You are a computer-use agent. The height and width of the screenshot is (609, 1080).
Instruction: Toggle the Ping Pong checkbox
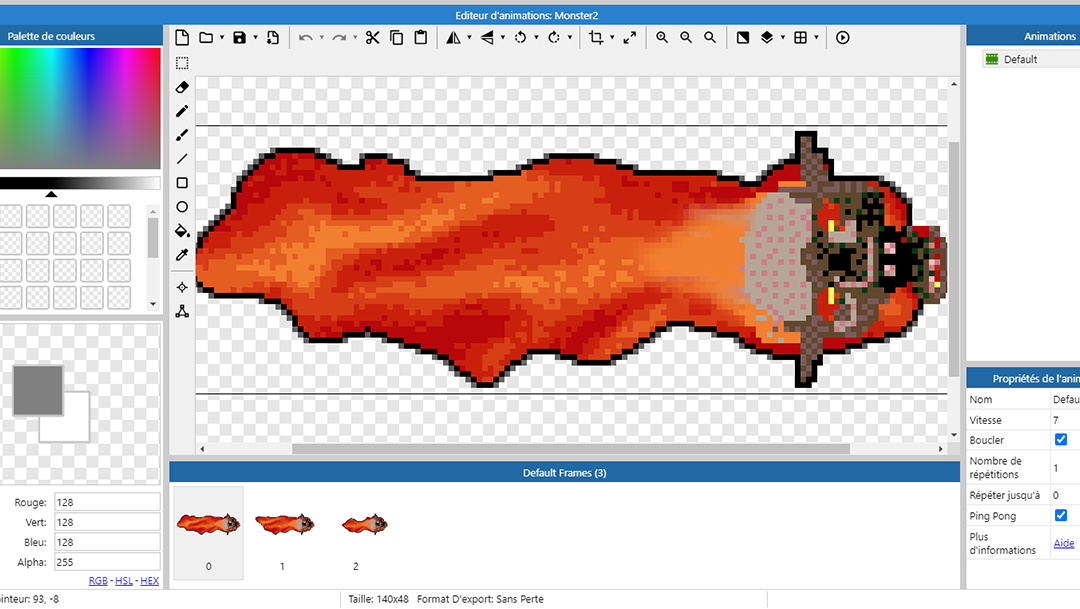pyautogui.click(x=1061, y=515)
